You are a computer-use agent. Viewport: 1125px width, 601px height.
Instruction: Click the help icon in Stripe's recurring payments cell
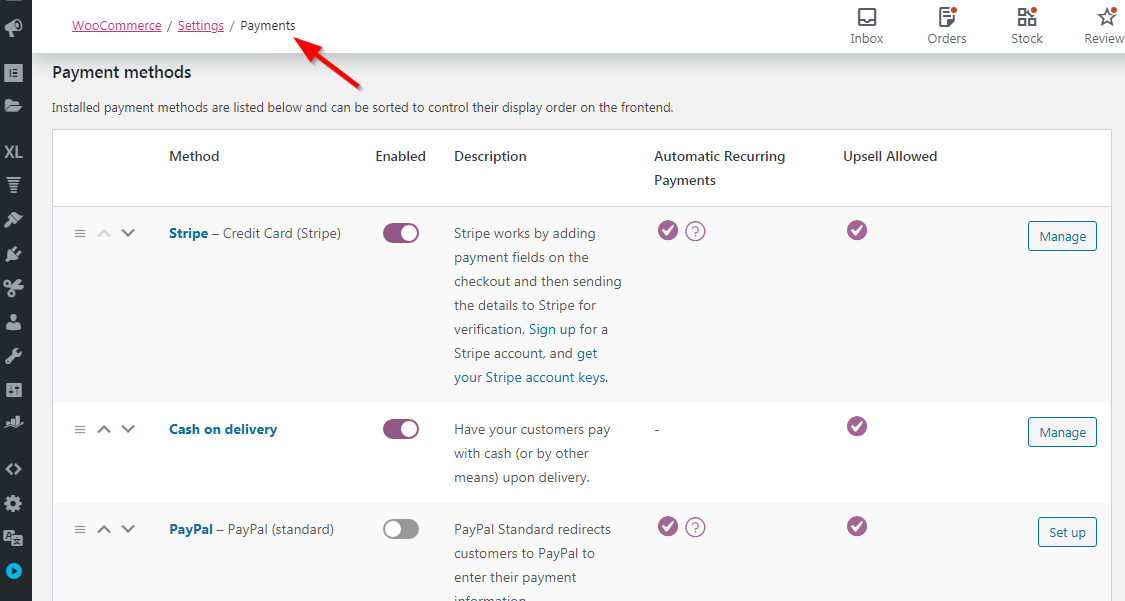pos(695,232)
